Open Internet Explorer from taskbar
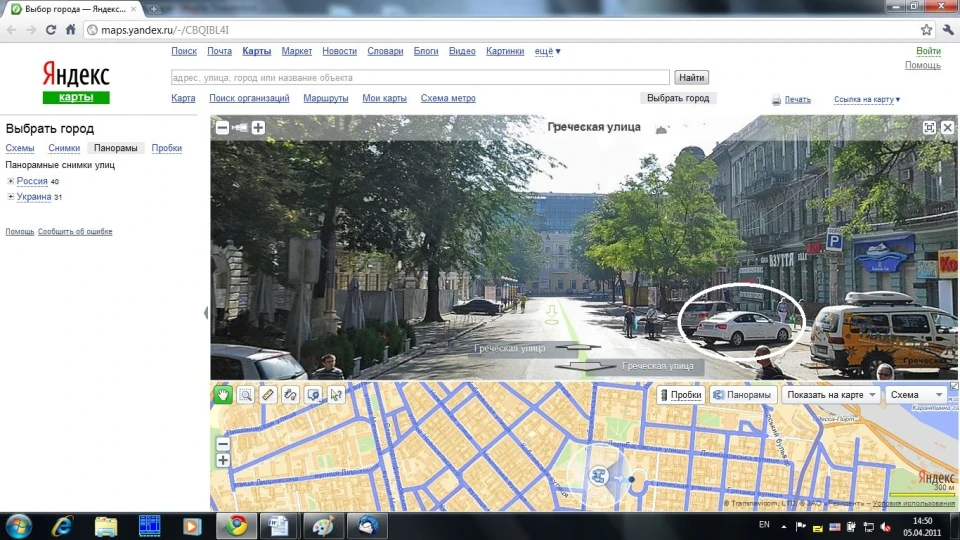The image size is (960, 540). tap(62, 526)
